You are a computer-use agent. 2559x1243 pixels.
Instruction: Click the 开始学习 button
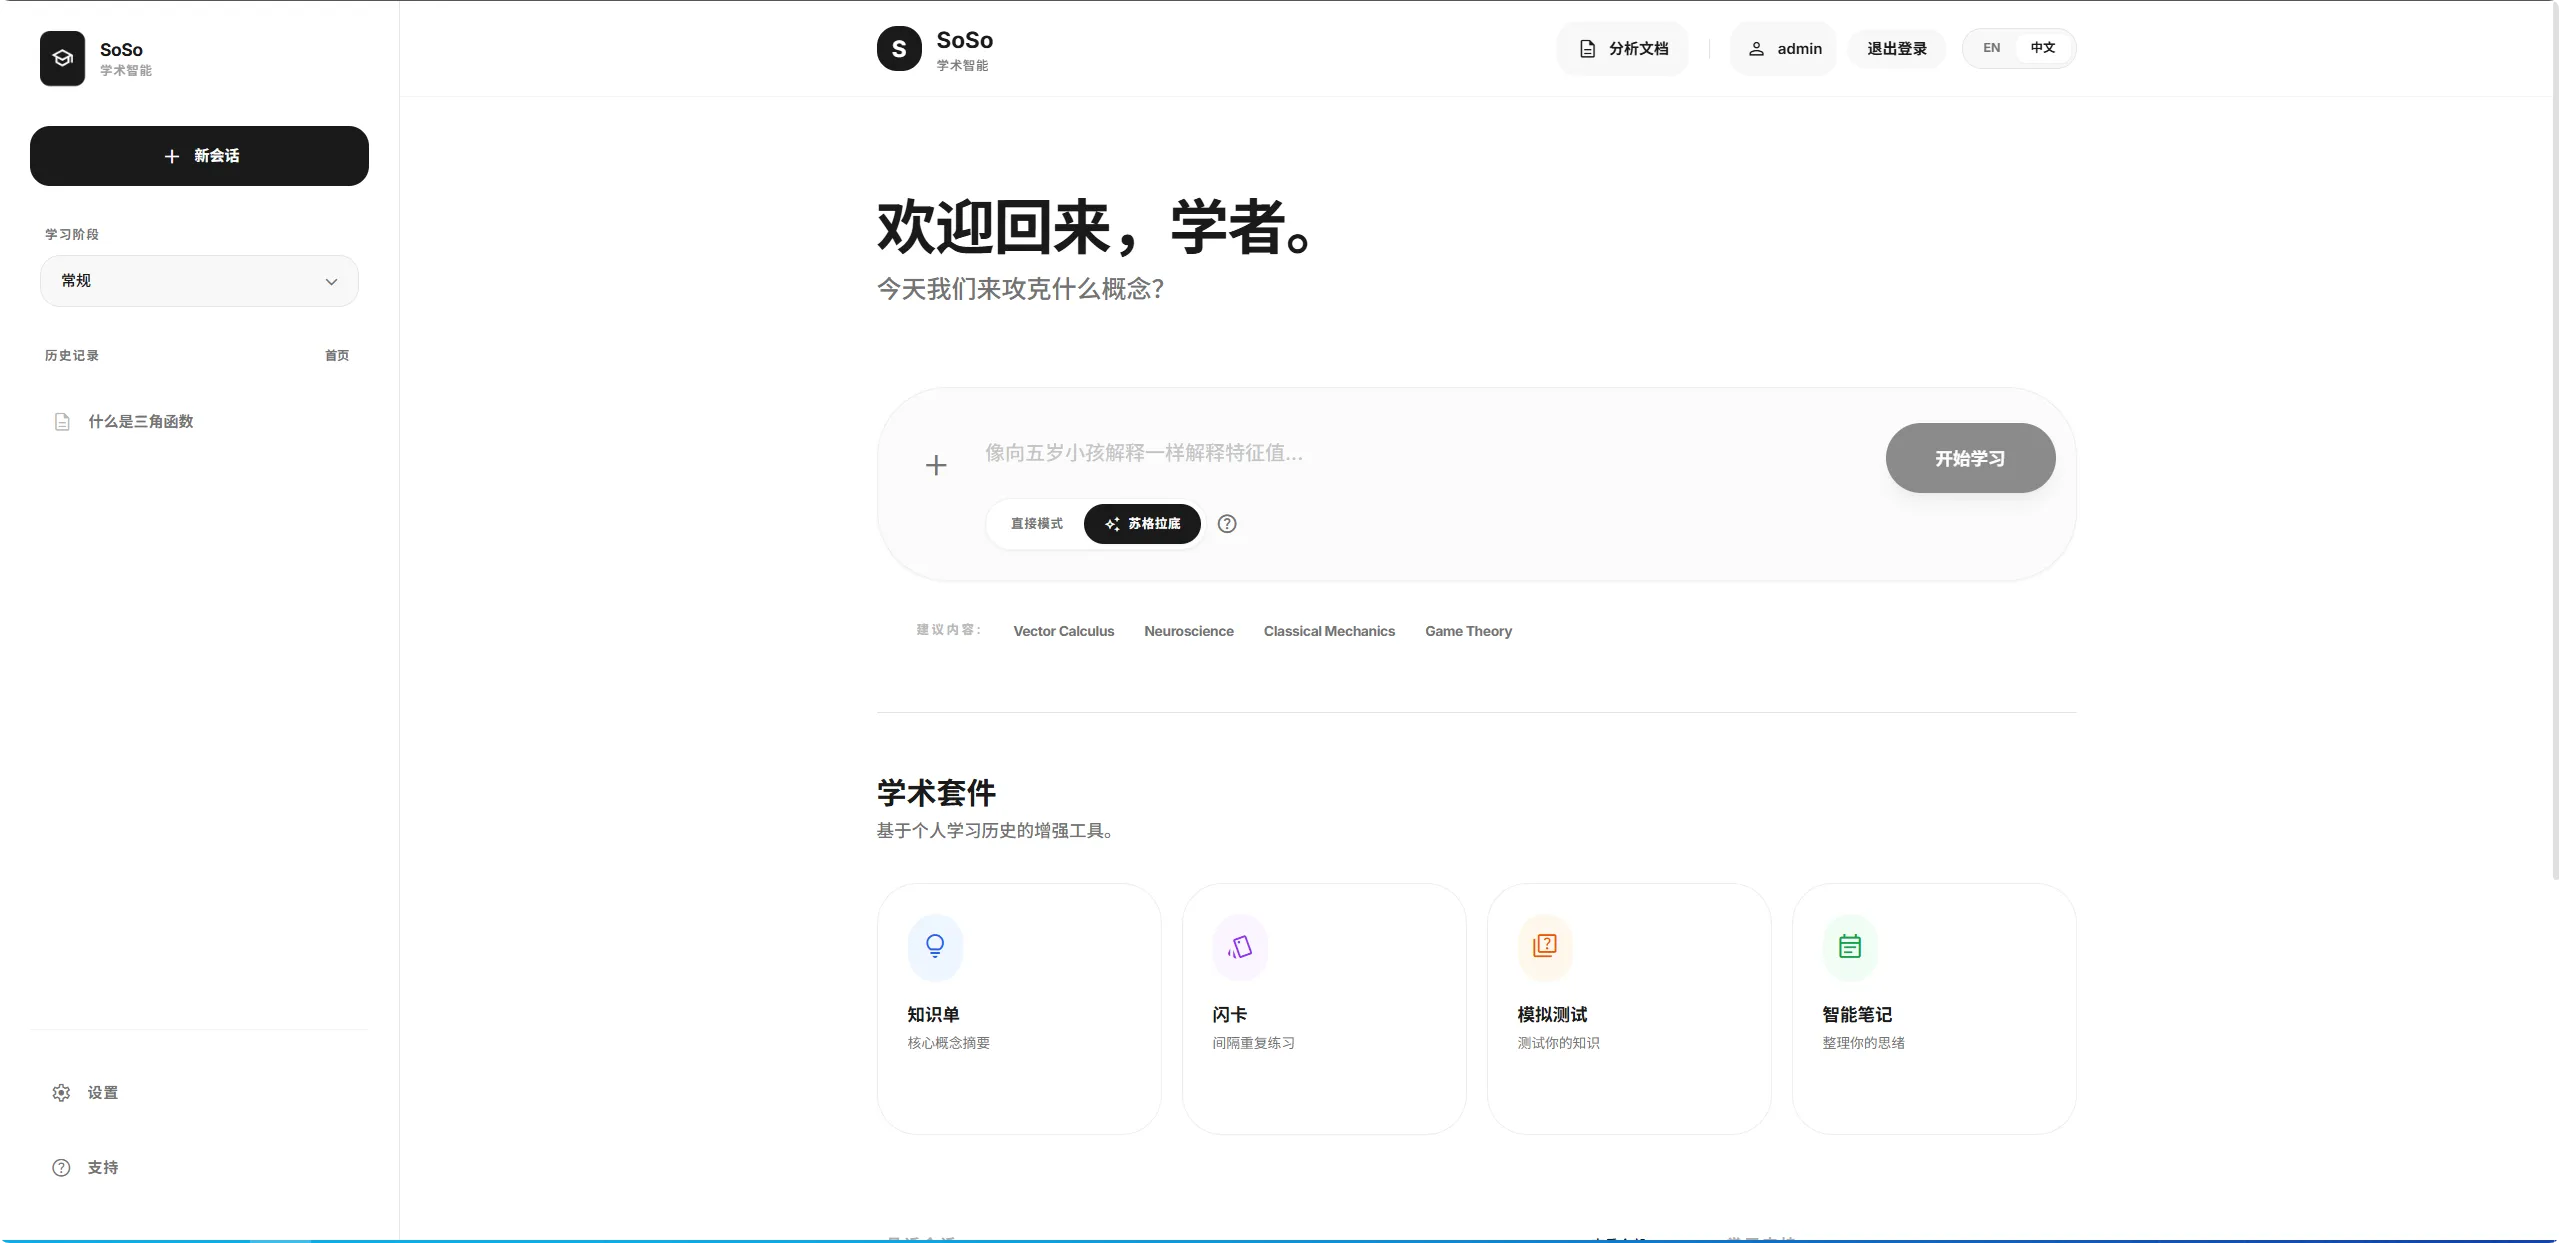1970,458
